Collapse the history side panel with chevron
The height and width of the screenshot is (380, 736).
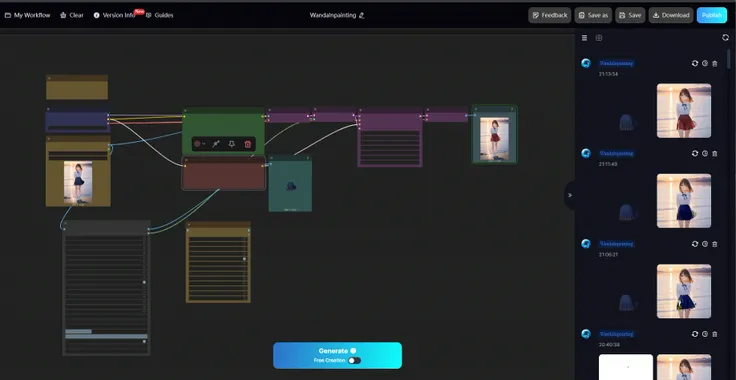570,195
